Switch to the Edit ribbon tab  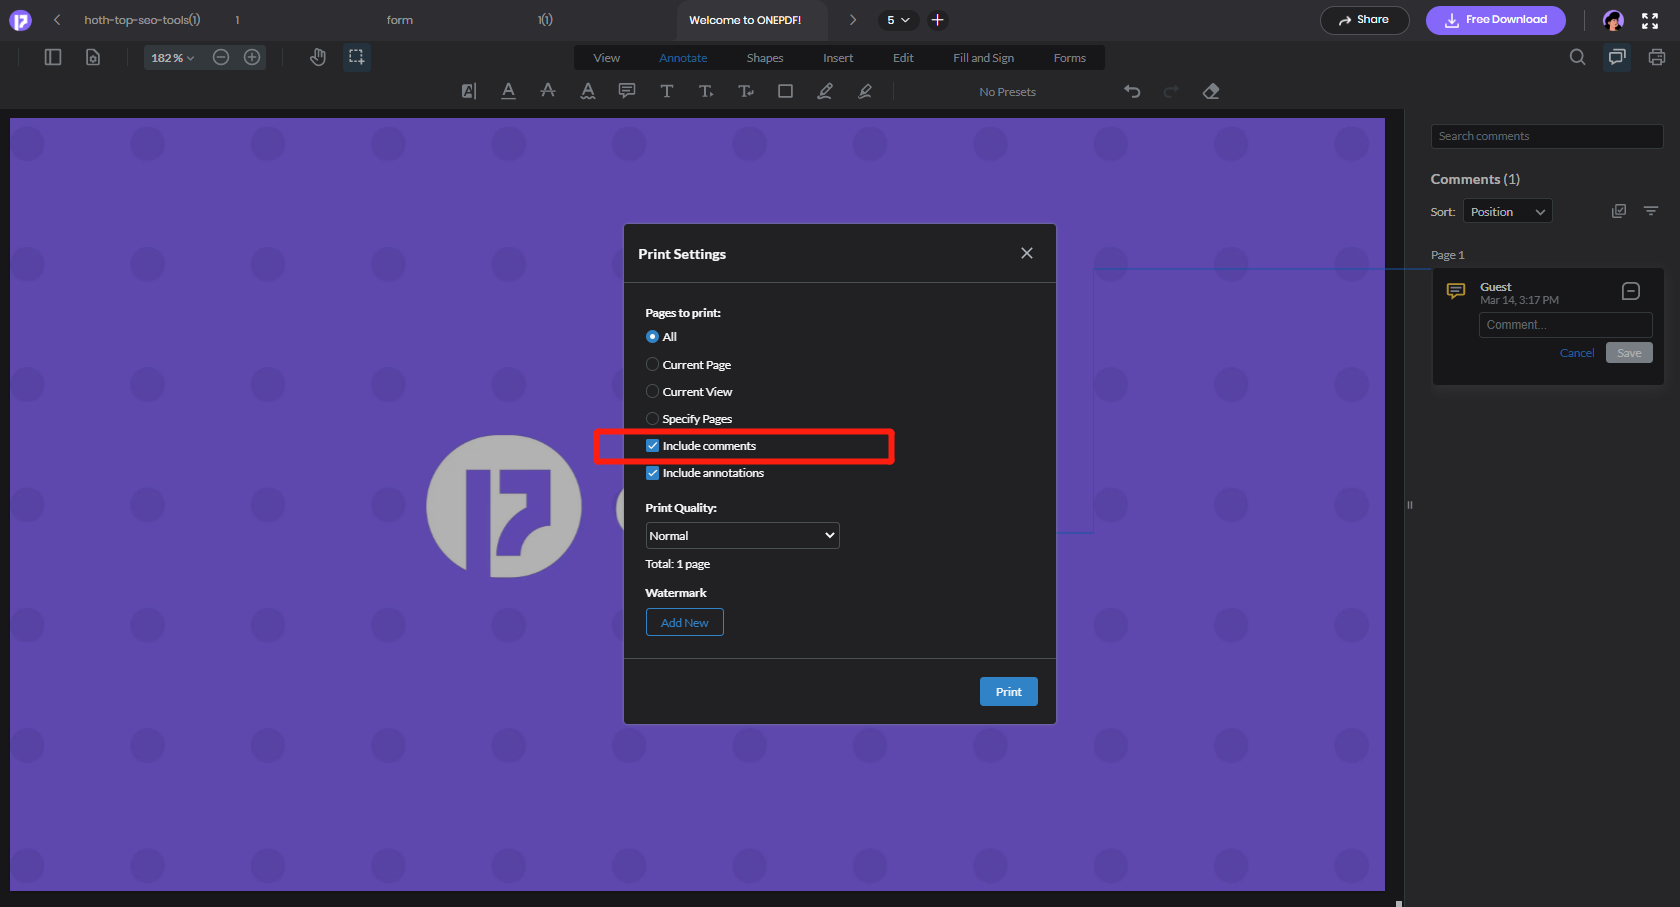[903, 58]
